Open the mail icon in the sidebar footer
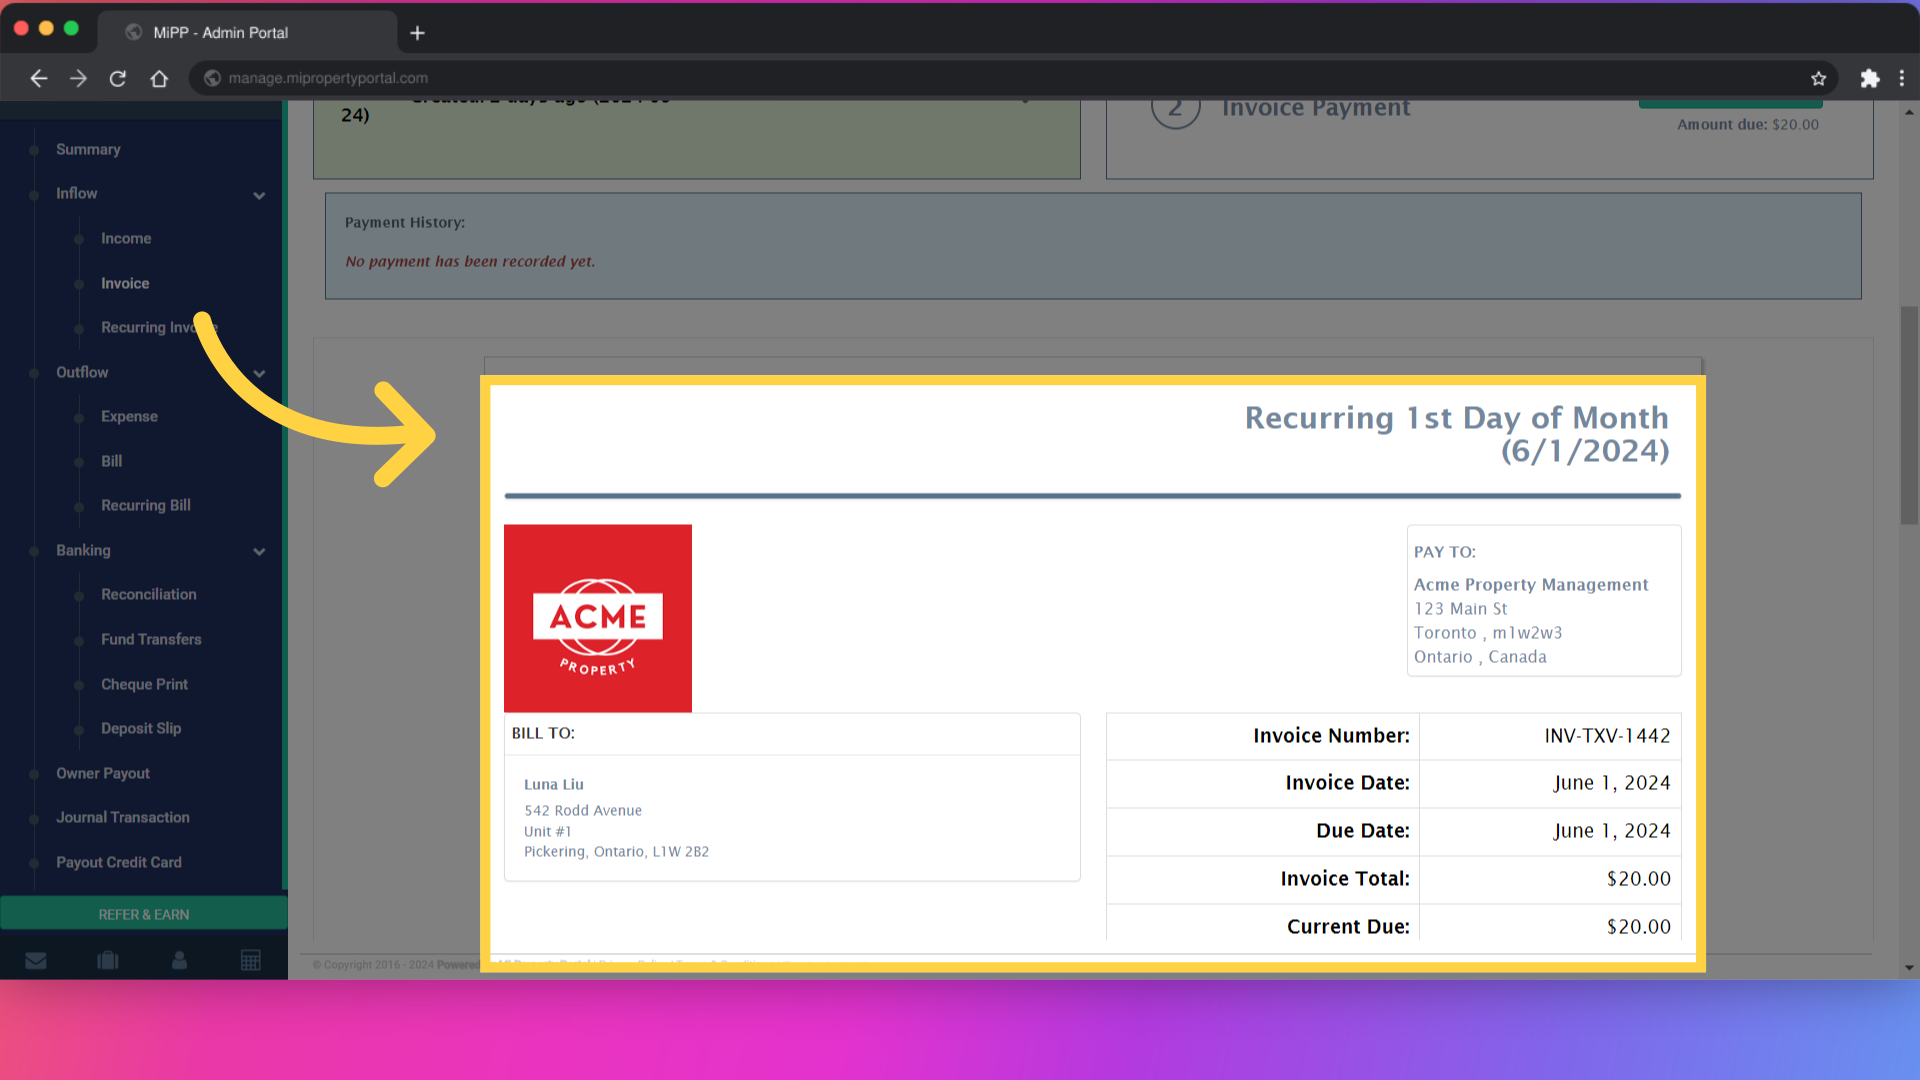The height and width of the screenshot is (1080, 1920). [x=36, y=960]
